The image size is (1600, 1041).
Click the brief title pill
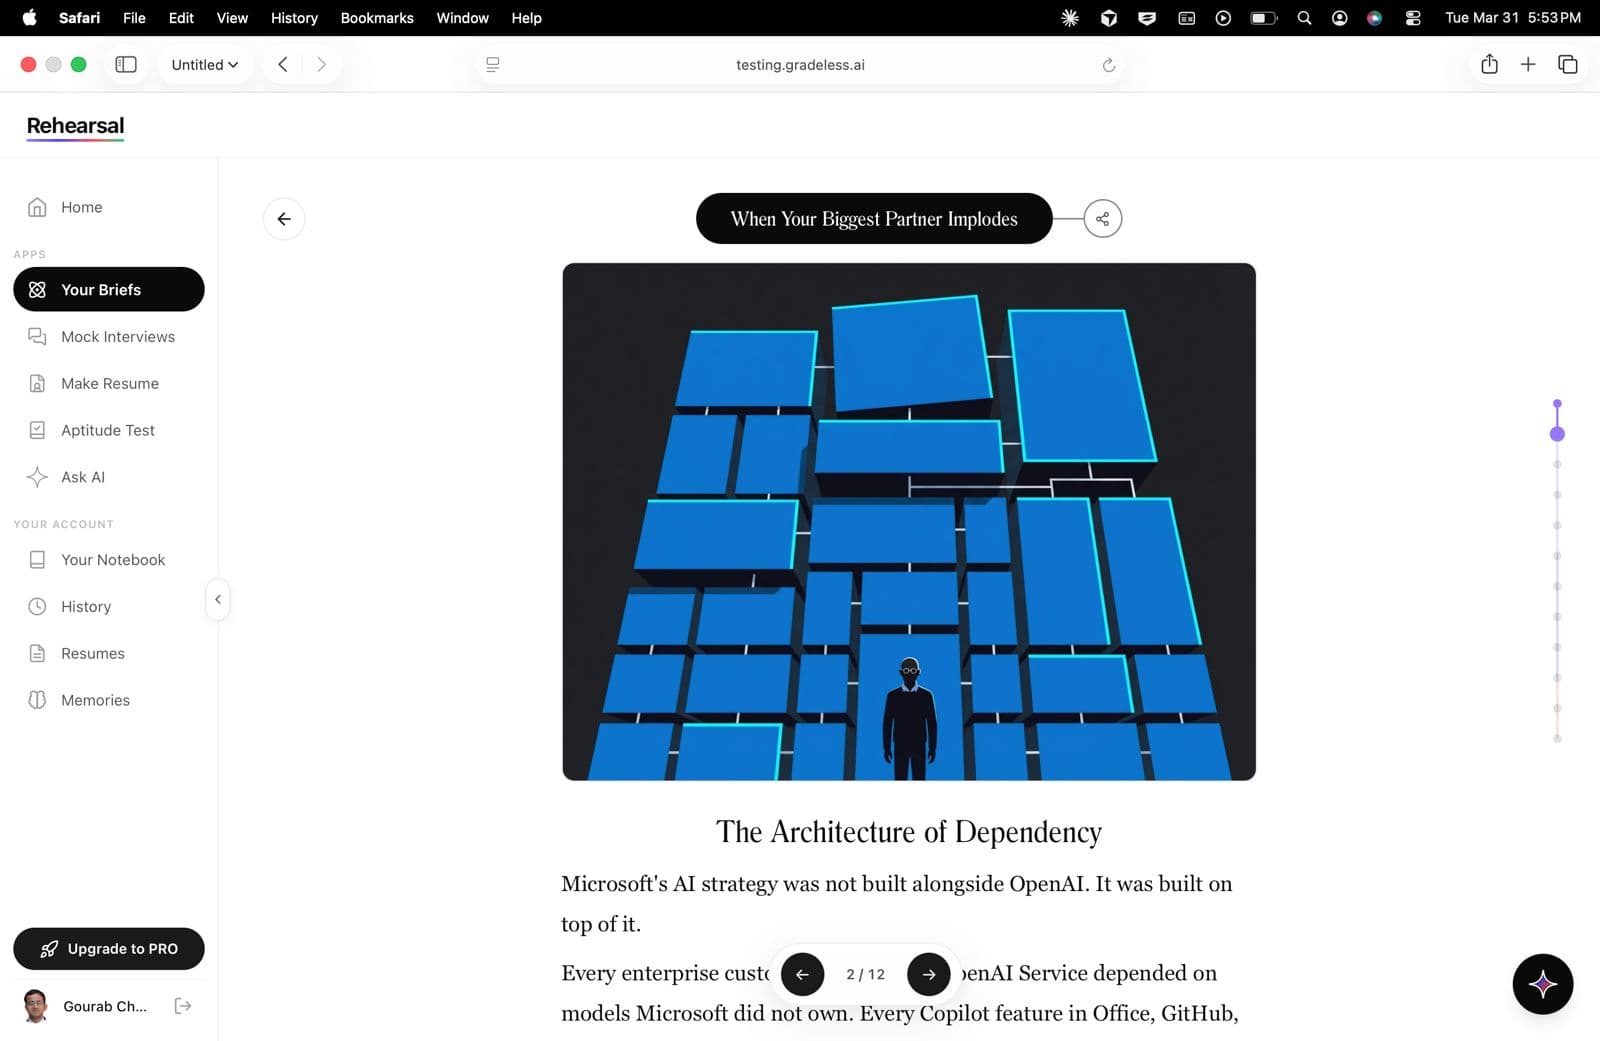pos(874,219)
